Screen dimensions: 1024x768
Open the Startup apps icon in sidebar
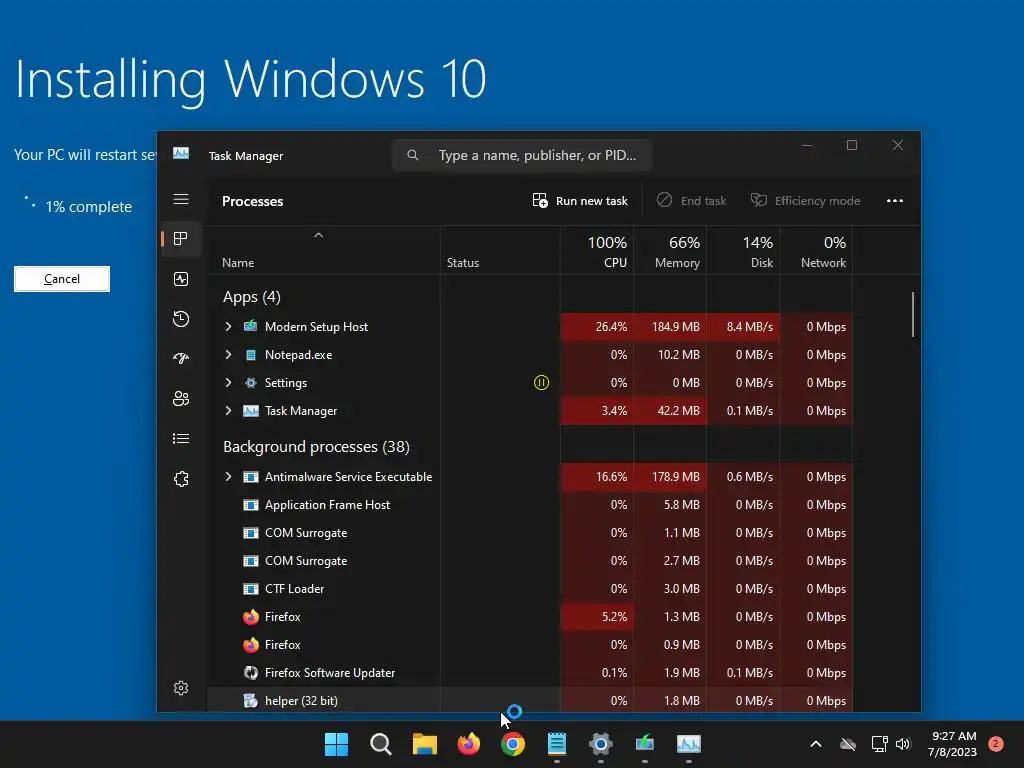[x=181, y=358]
